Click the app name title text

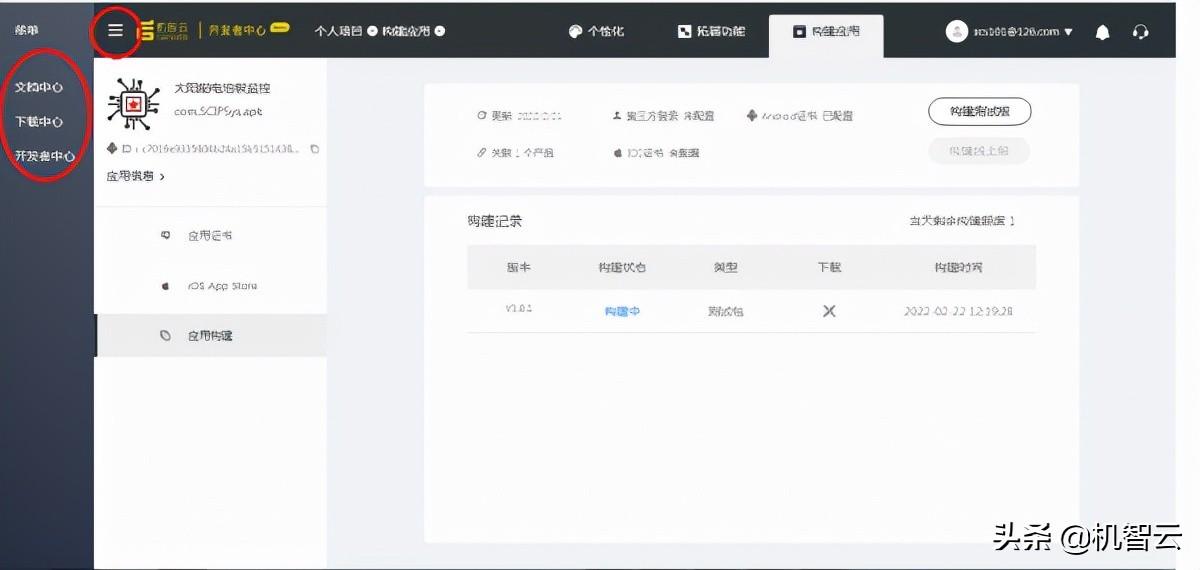(x=222, y=89)
